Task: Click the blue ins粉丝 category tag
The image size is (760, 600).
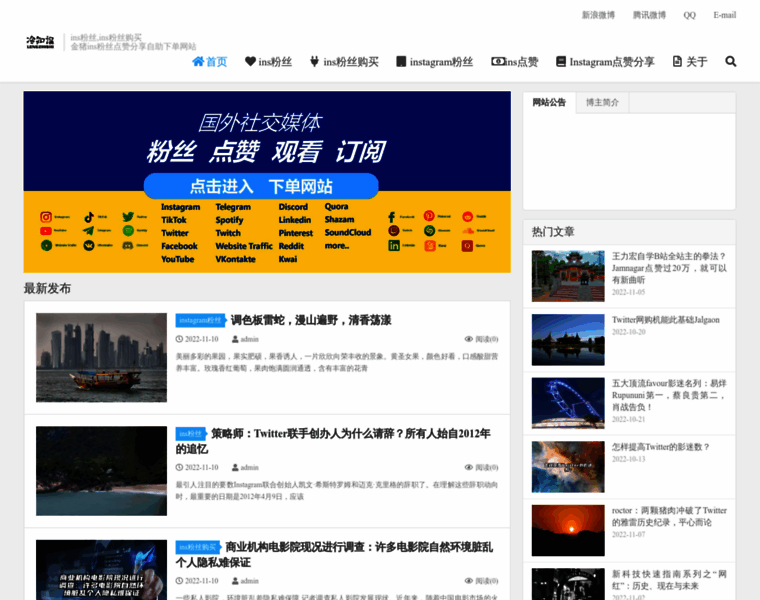Action: point(190,434)
